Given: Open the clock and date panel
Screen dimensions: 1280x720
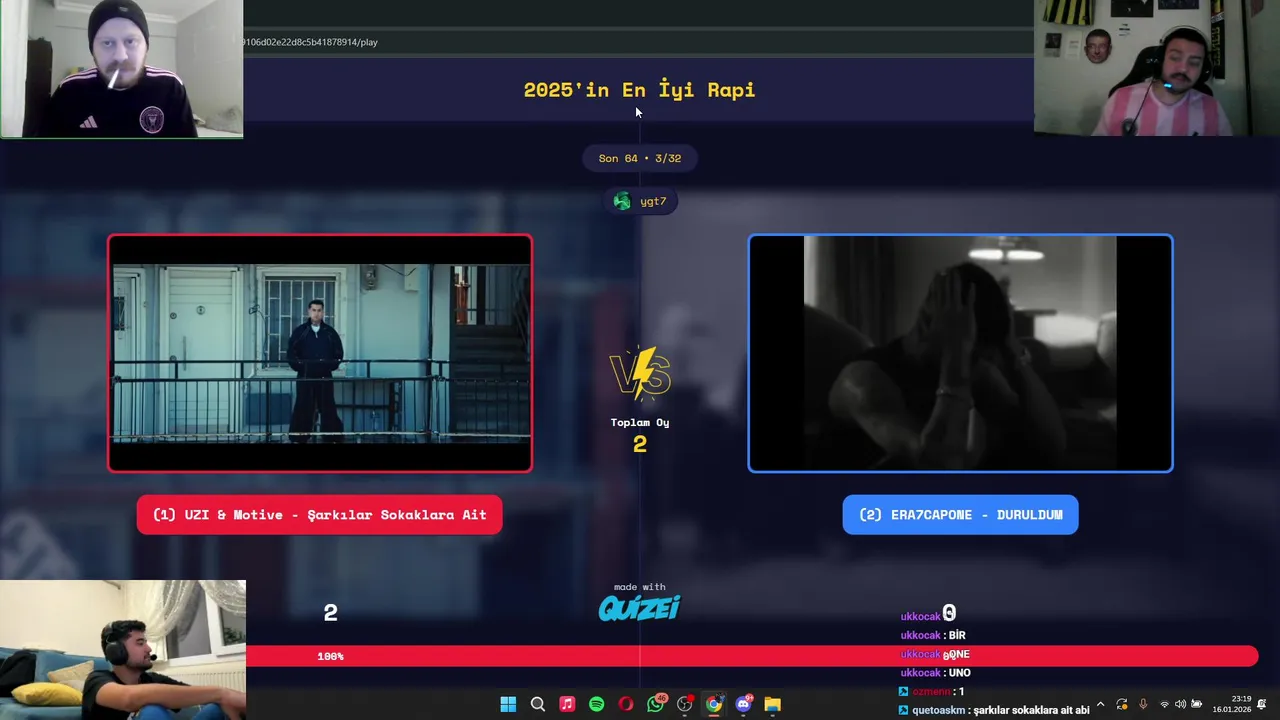Looking at the screenshot, I should tap(1232, 704).
